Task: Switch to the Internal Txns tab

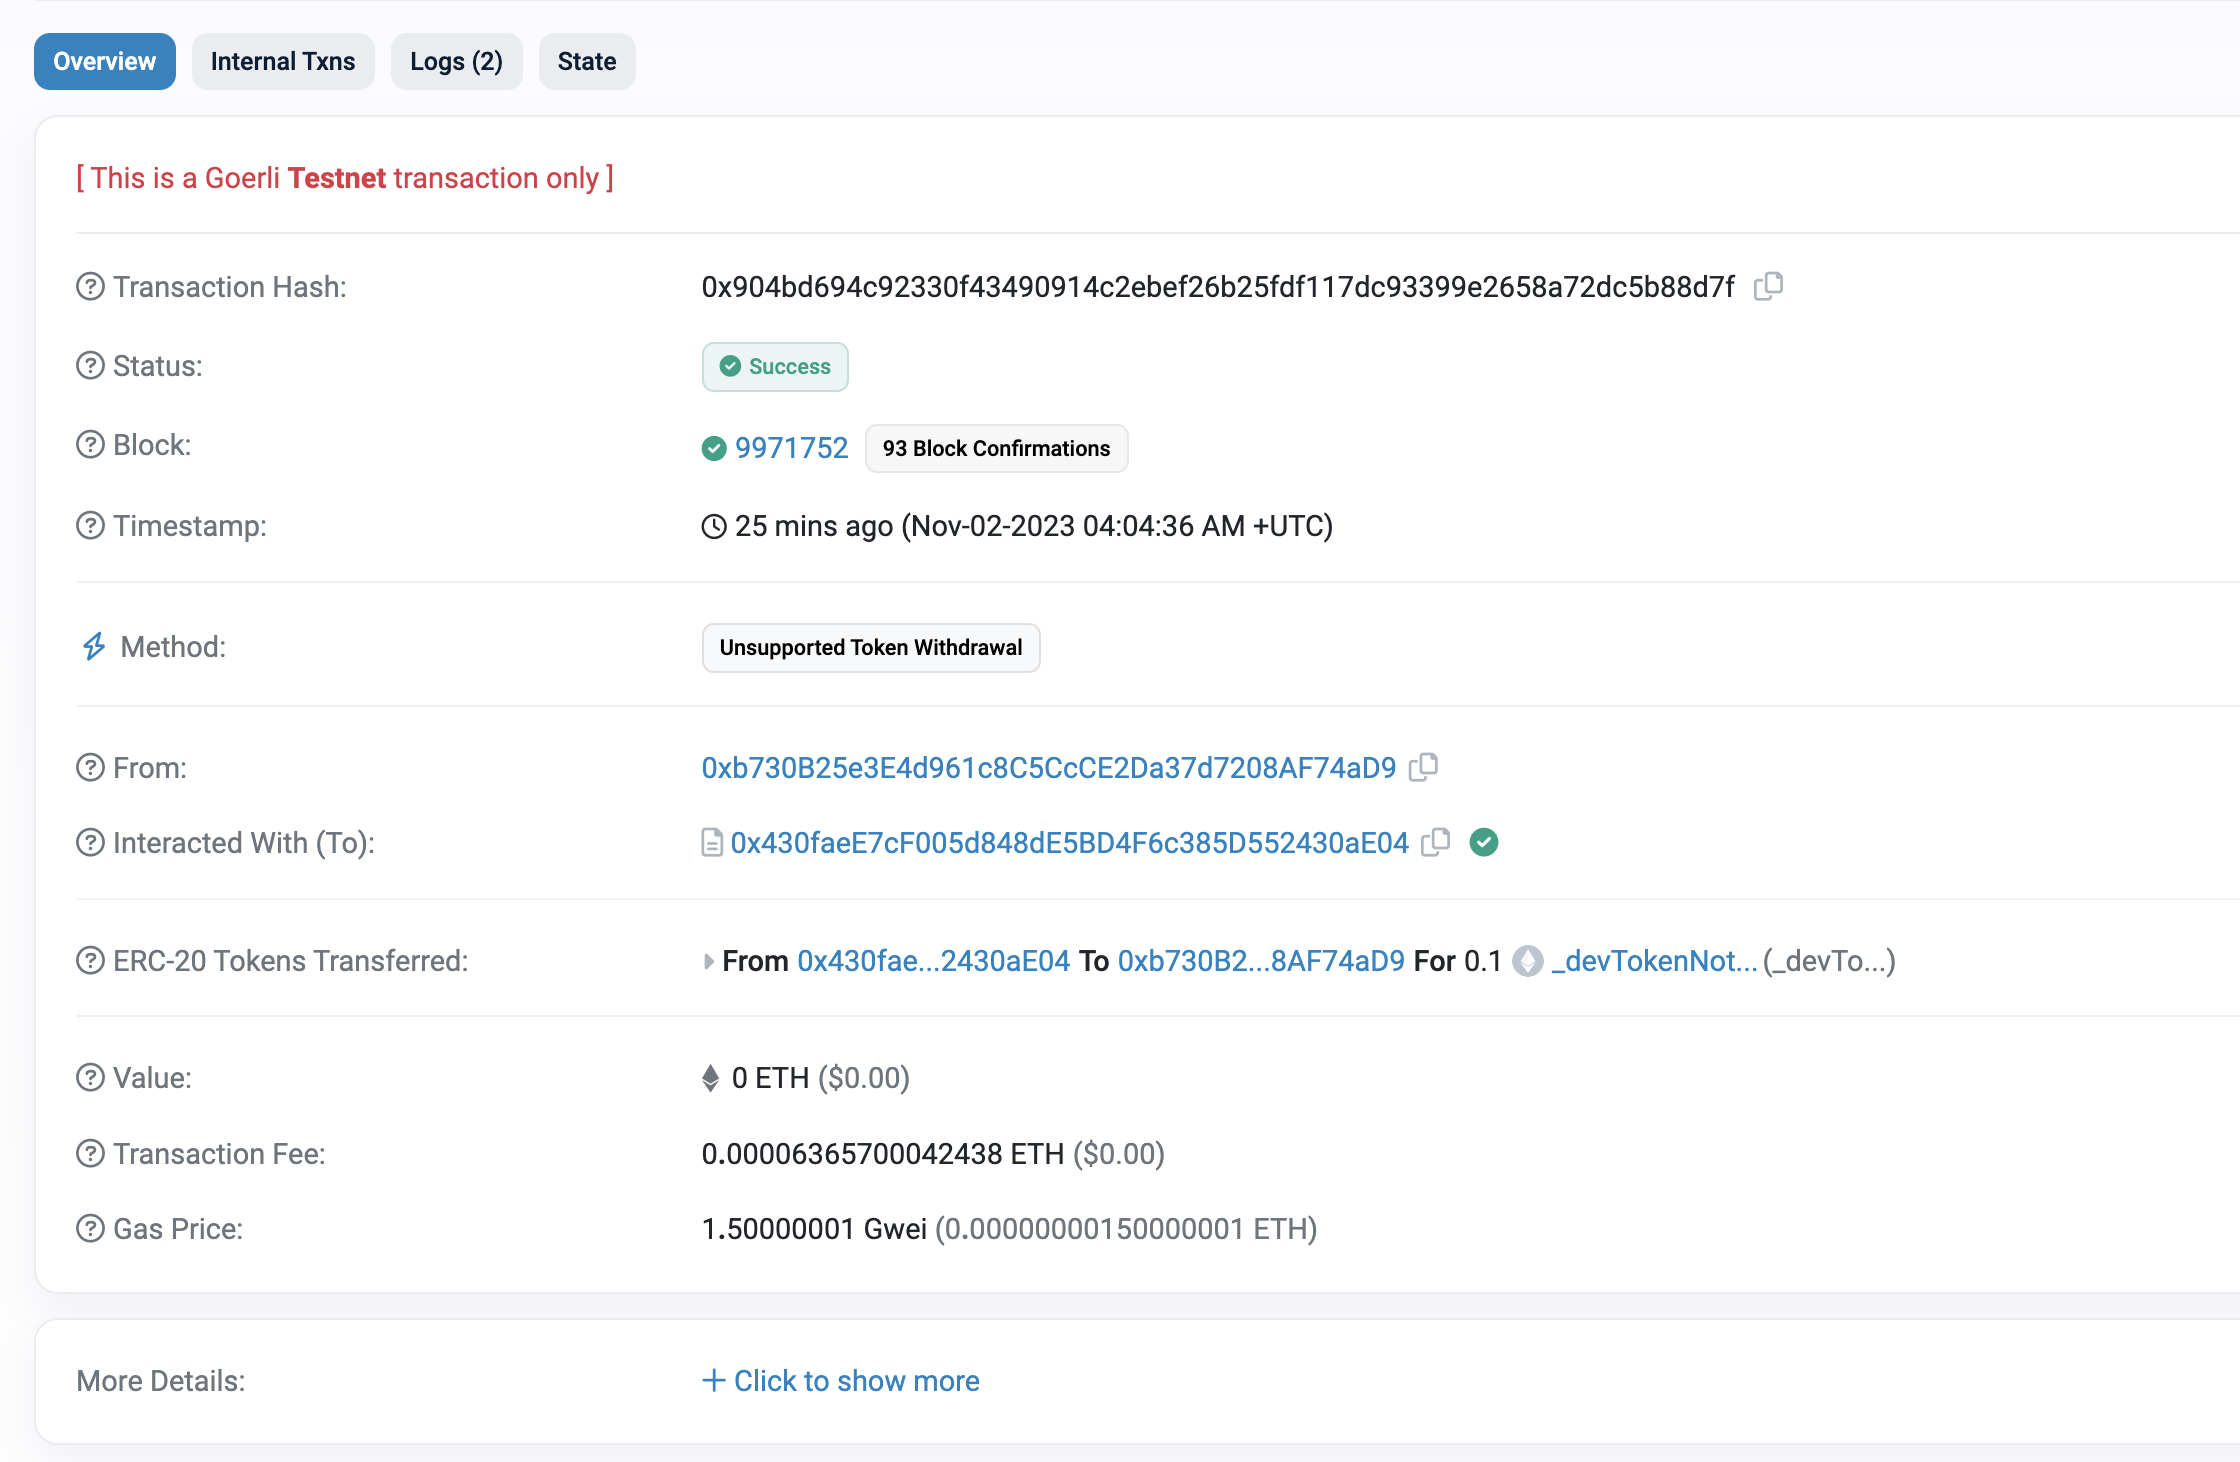Action: coord(283,61)
